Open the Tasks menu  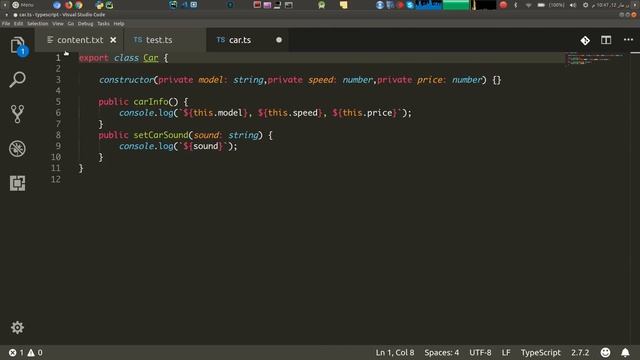coord(103,24)
